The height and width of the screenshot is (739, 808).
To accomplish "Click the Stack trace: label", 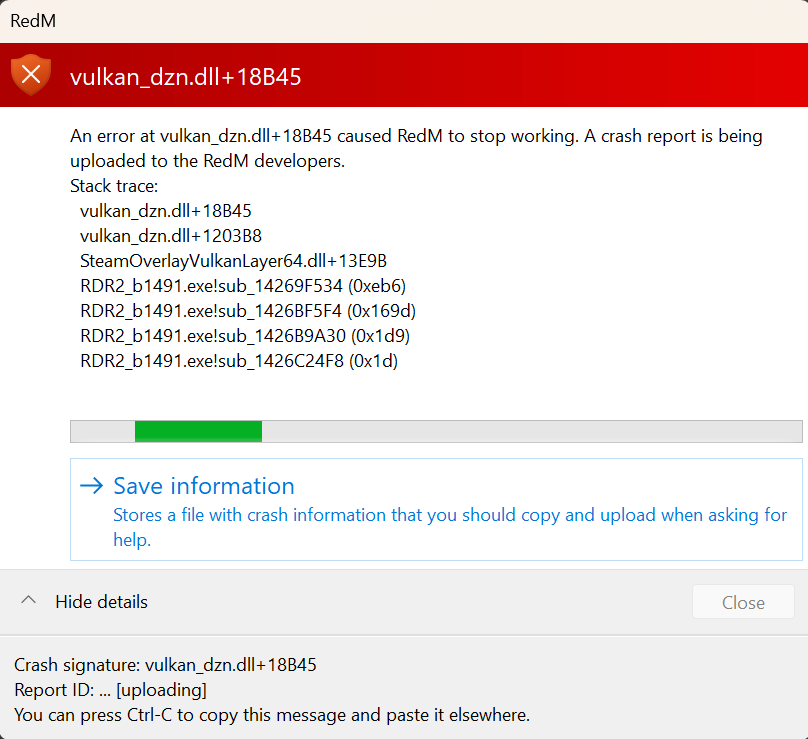I will 114,186.
